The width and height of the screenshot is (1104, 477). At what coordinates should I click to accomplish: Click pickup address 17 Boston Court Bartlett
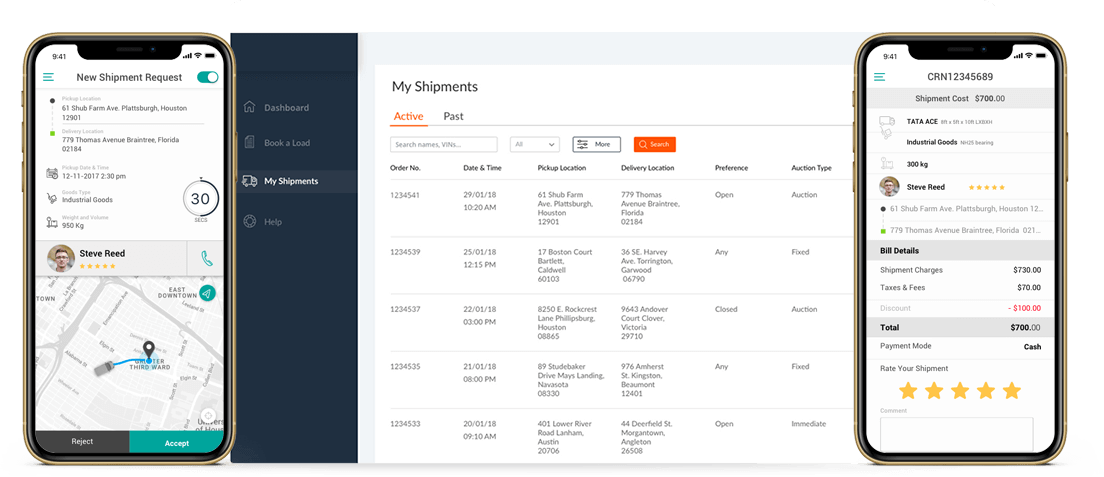[563, 266]
